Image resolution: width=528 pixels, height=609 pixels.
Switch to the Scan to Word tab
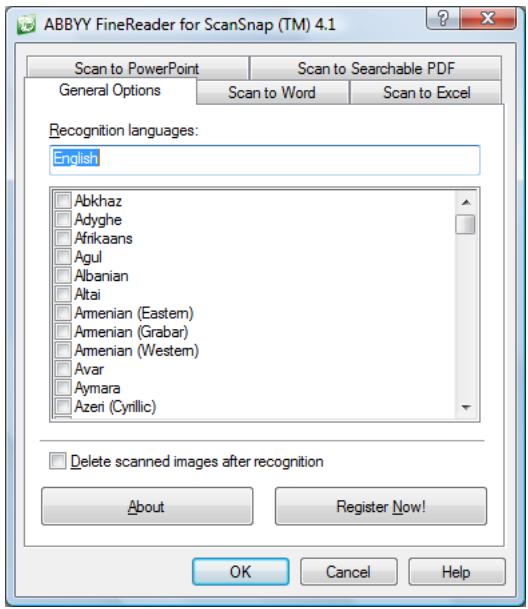[272, 93]
